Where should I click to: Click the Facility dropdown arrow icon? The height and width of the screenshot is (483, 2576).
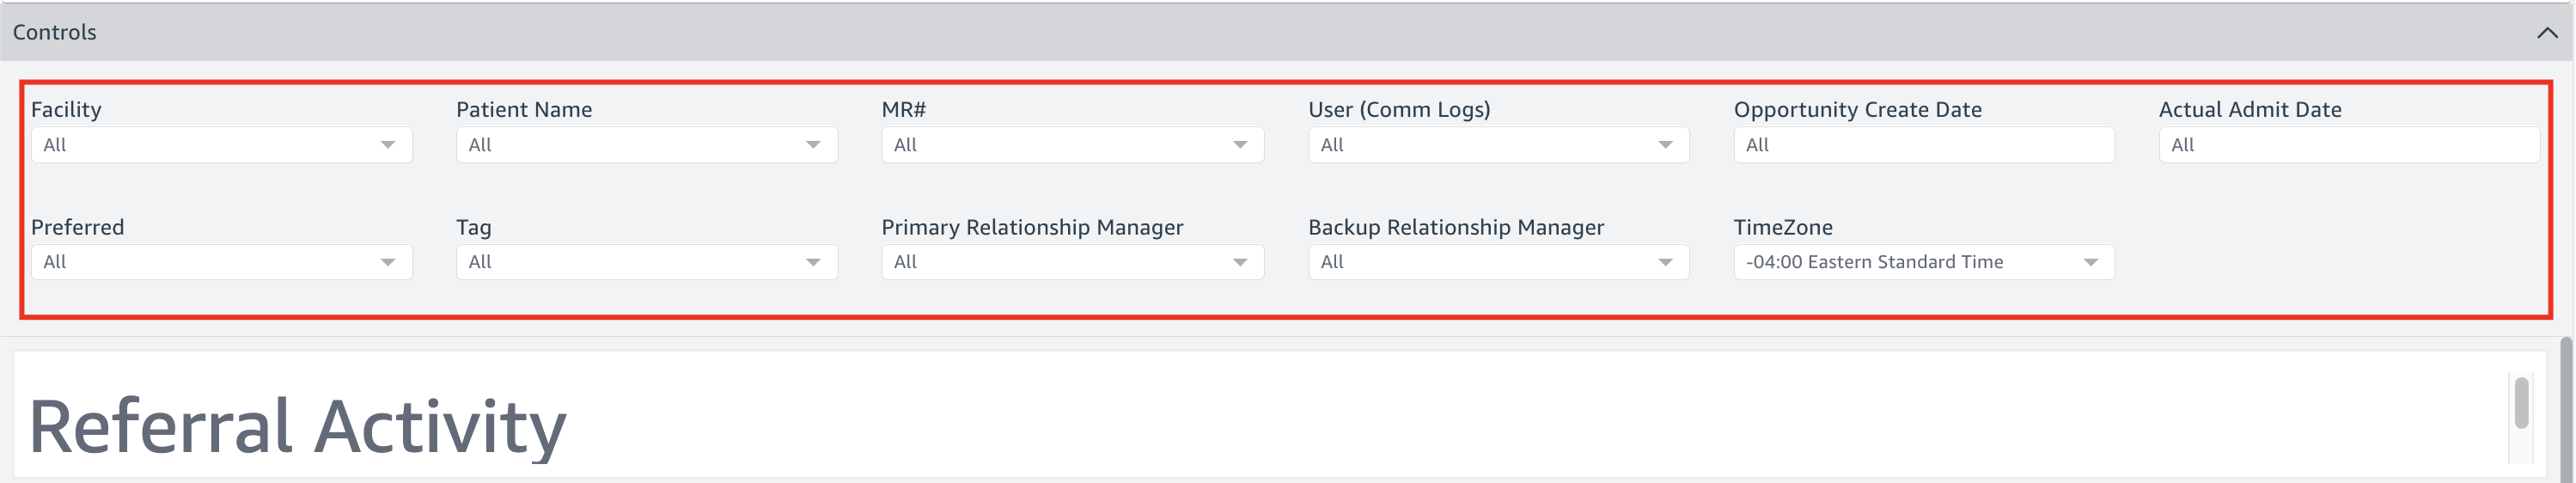point(388,145)
